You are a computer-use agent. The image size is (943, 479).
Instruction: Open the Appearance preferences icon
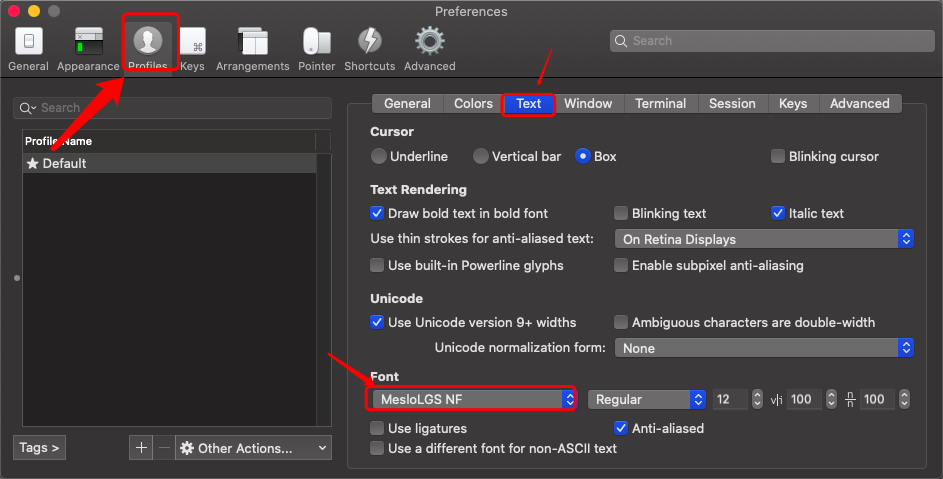coord(88,43)
